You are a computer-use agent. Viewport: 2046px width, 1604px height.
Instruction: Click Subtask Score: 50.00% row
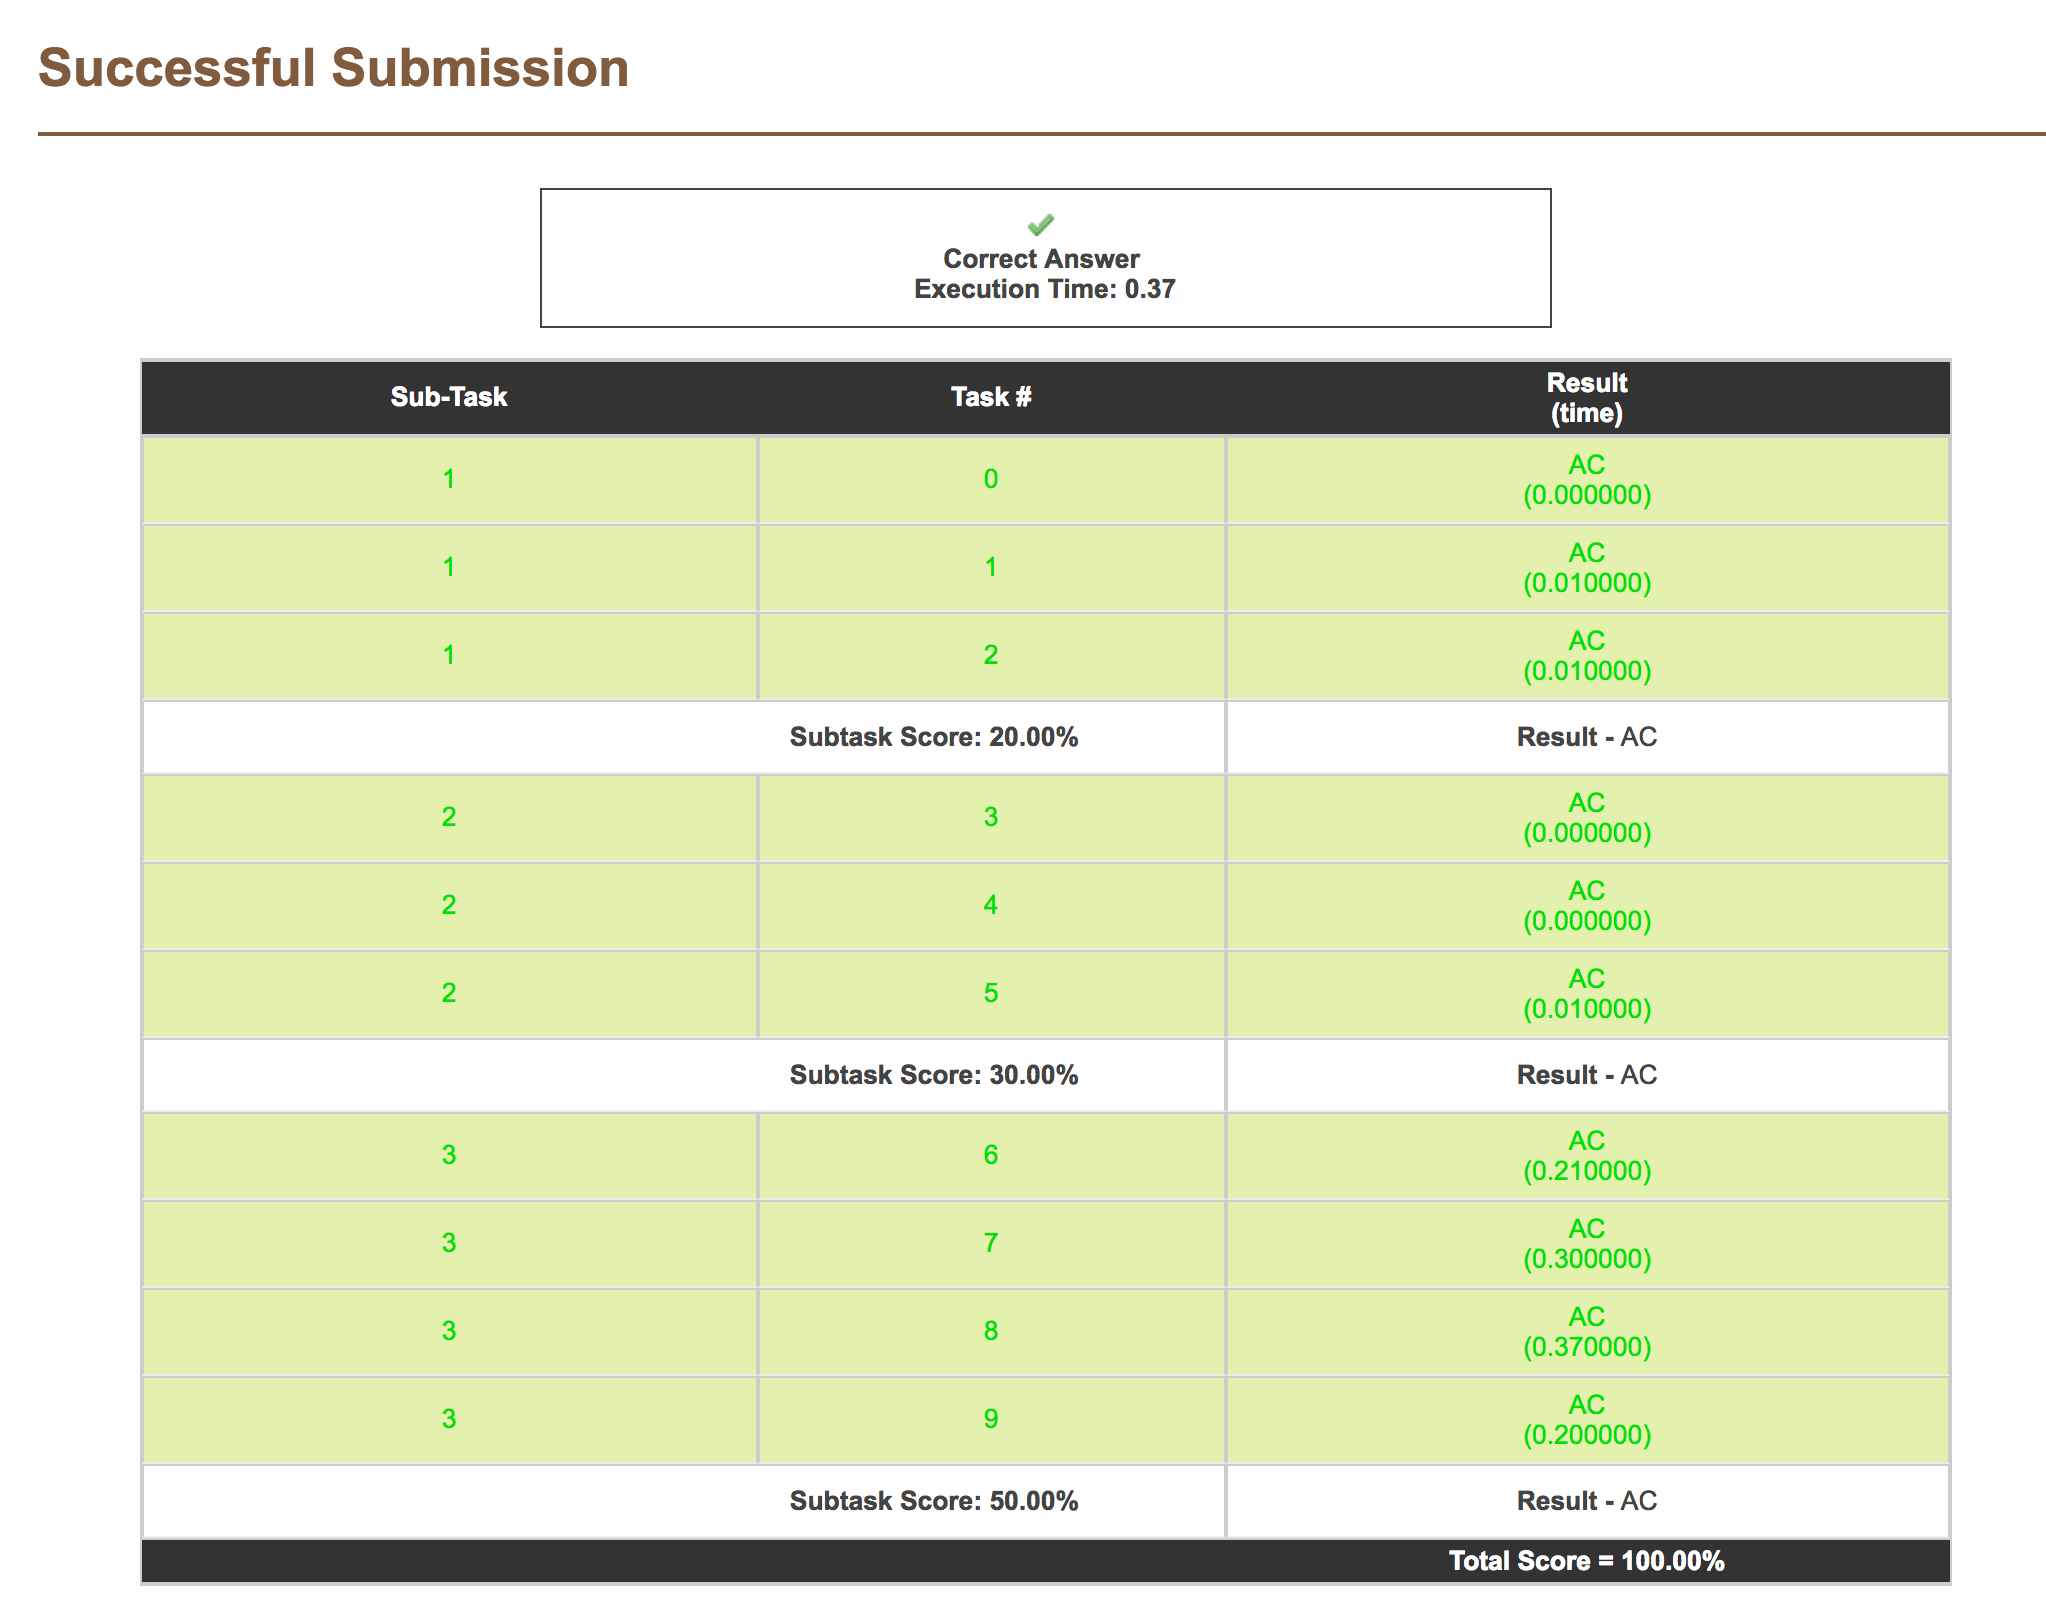point(933,1501)
